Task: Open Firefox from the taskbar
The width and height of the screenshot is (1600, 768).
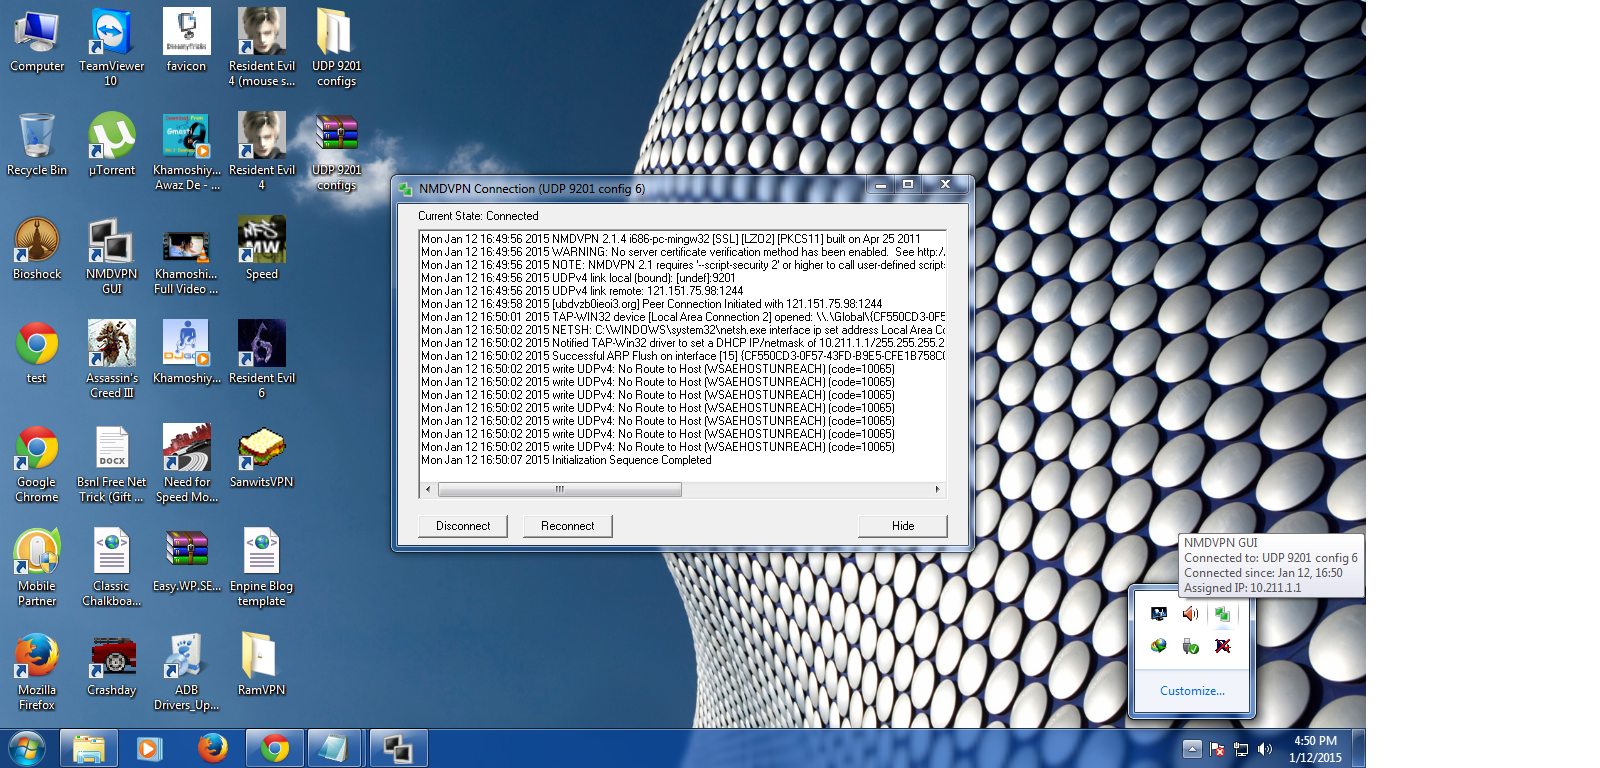Action: pos(212,749)
